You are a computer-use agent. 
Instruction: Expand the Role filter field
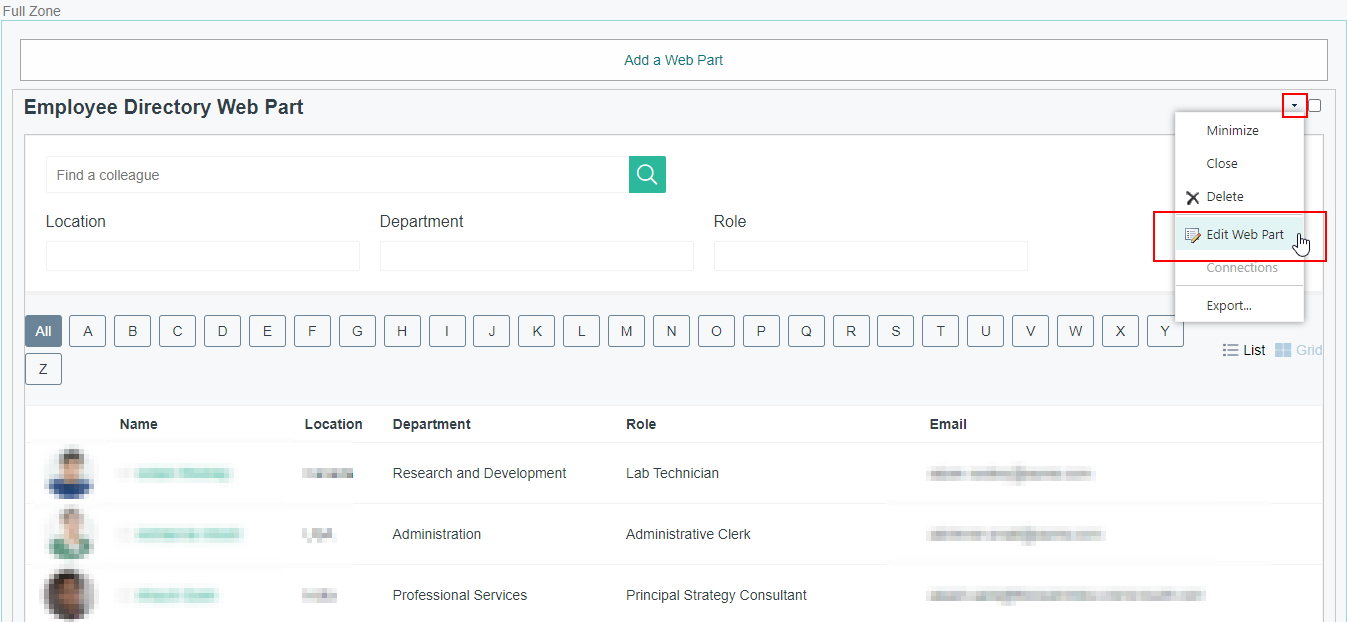tap(870, 256)
